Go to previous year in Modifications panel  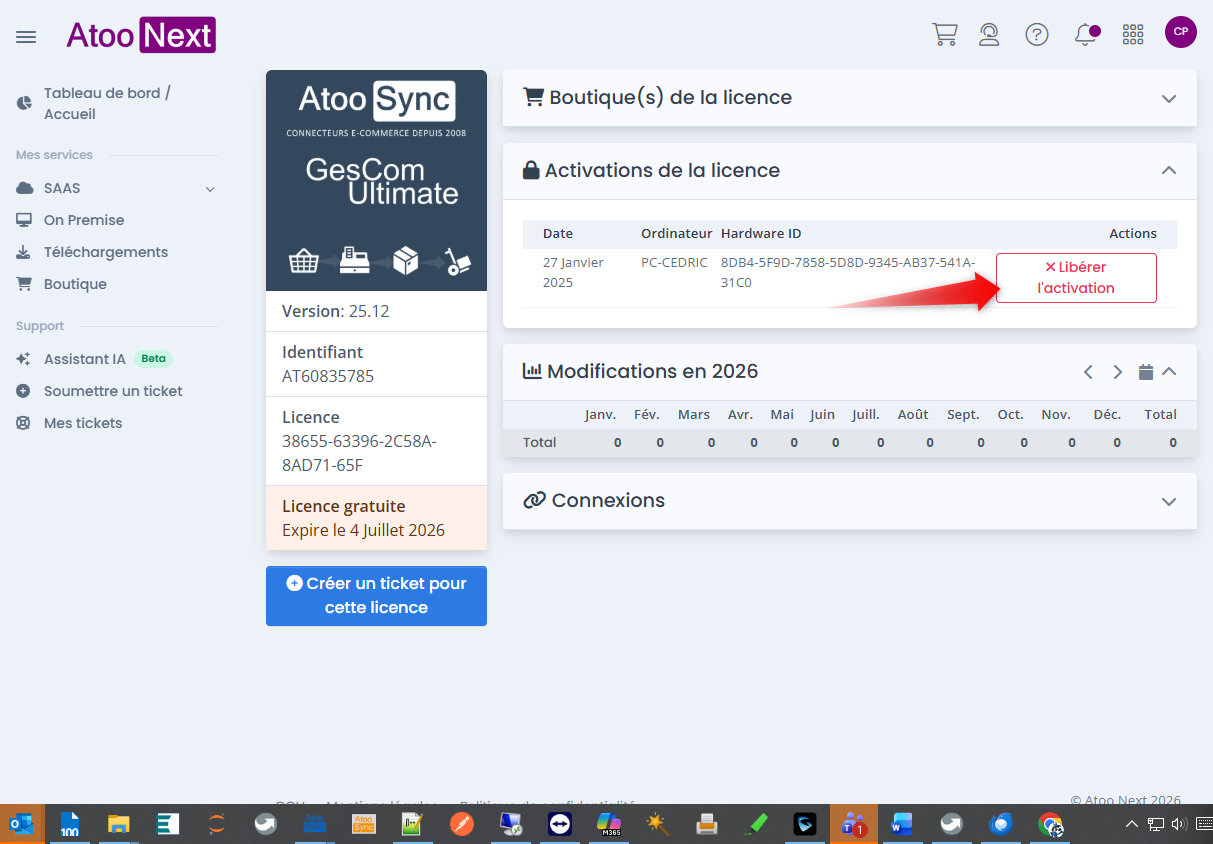click(1088, 372)
